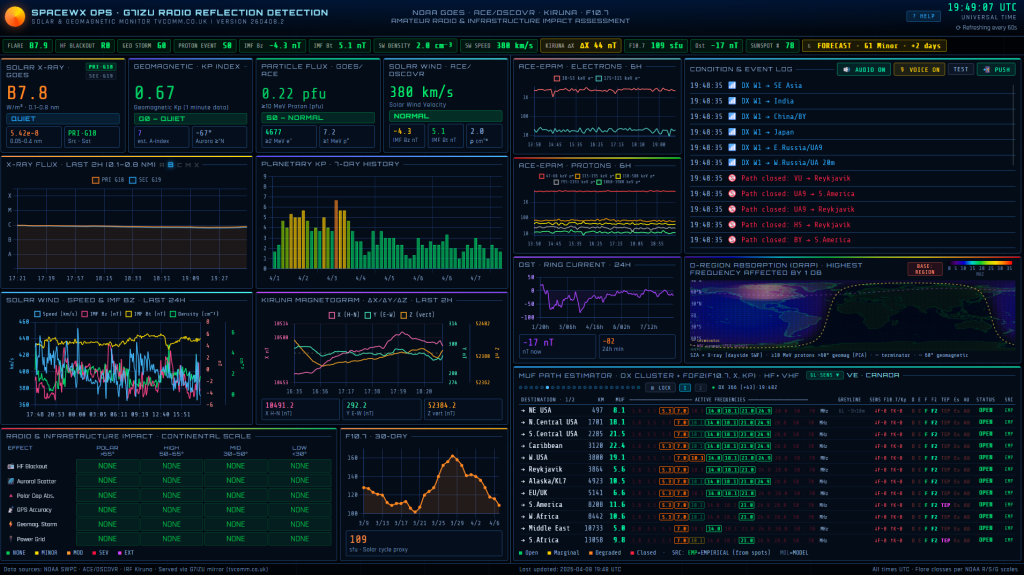The height and width of the screenshot is (575, 1024).
Task: Select the Reykjavik destination row
Action: tap(559, 468)
